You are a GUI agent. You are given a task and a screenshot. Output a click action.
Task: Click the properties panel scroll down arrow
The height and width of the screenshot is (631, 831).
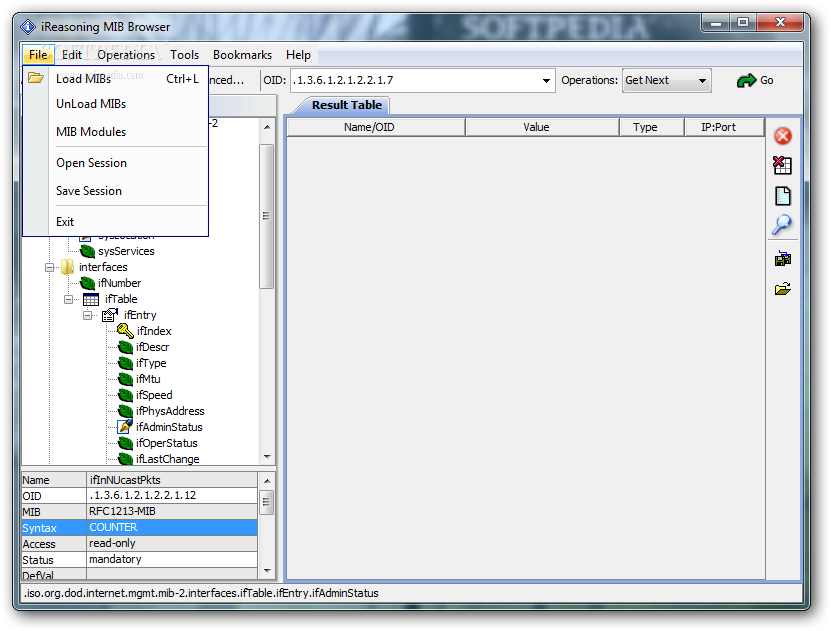[x=267, y=571]
